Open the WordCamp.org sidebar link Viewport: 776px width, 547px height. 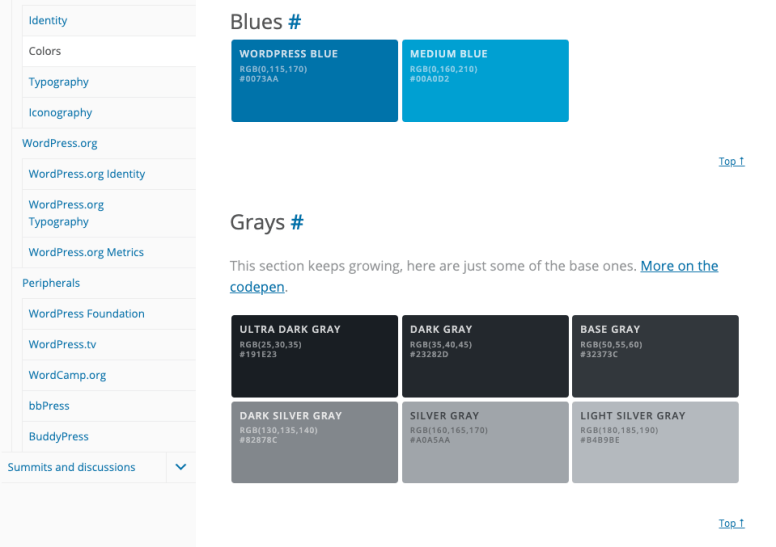click(67, 375)
